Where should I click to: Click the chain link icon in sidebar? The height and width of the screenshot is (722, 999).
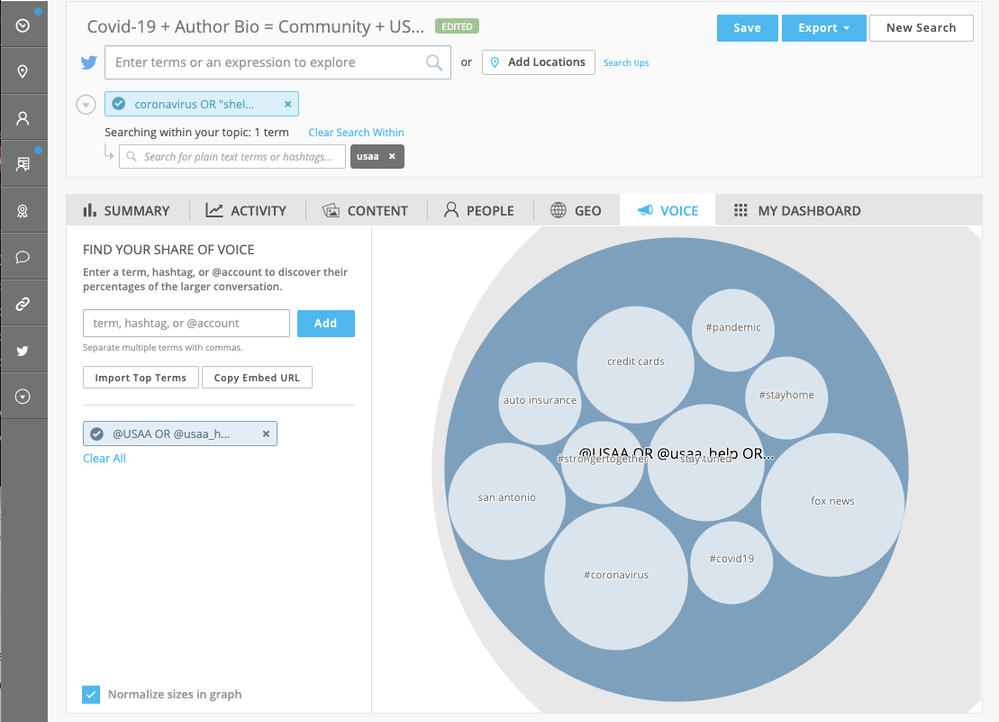point(22,304)
